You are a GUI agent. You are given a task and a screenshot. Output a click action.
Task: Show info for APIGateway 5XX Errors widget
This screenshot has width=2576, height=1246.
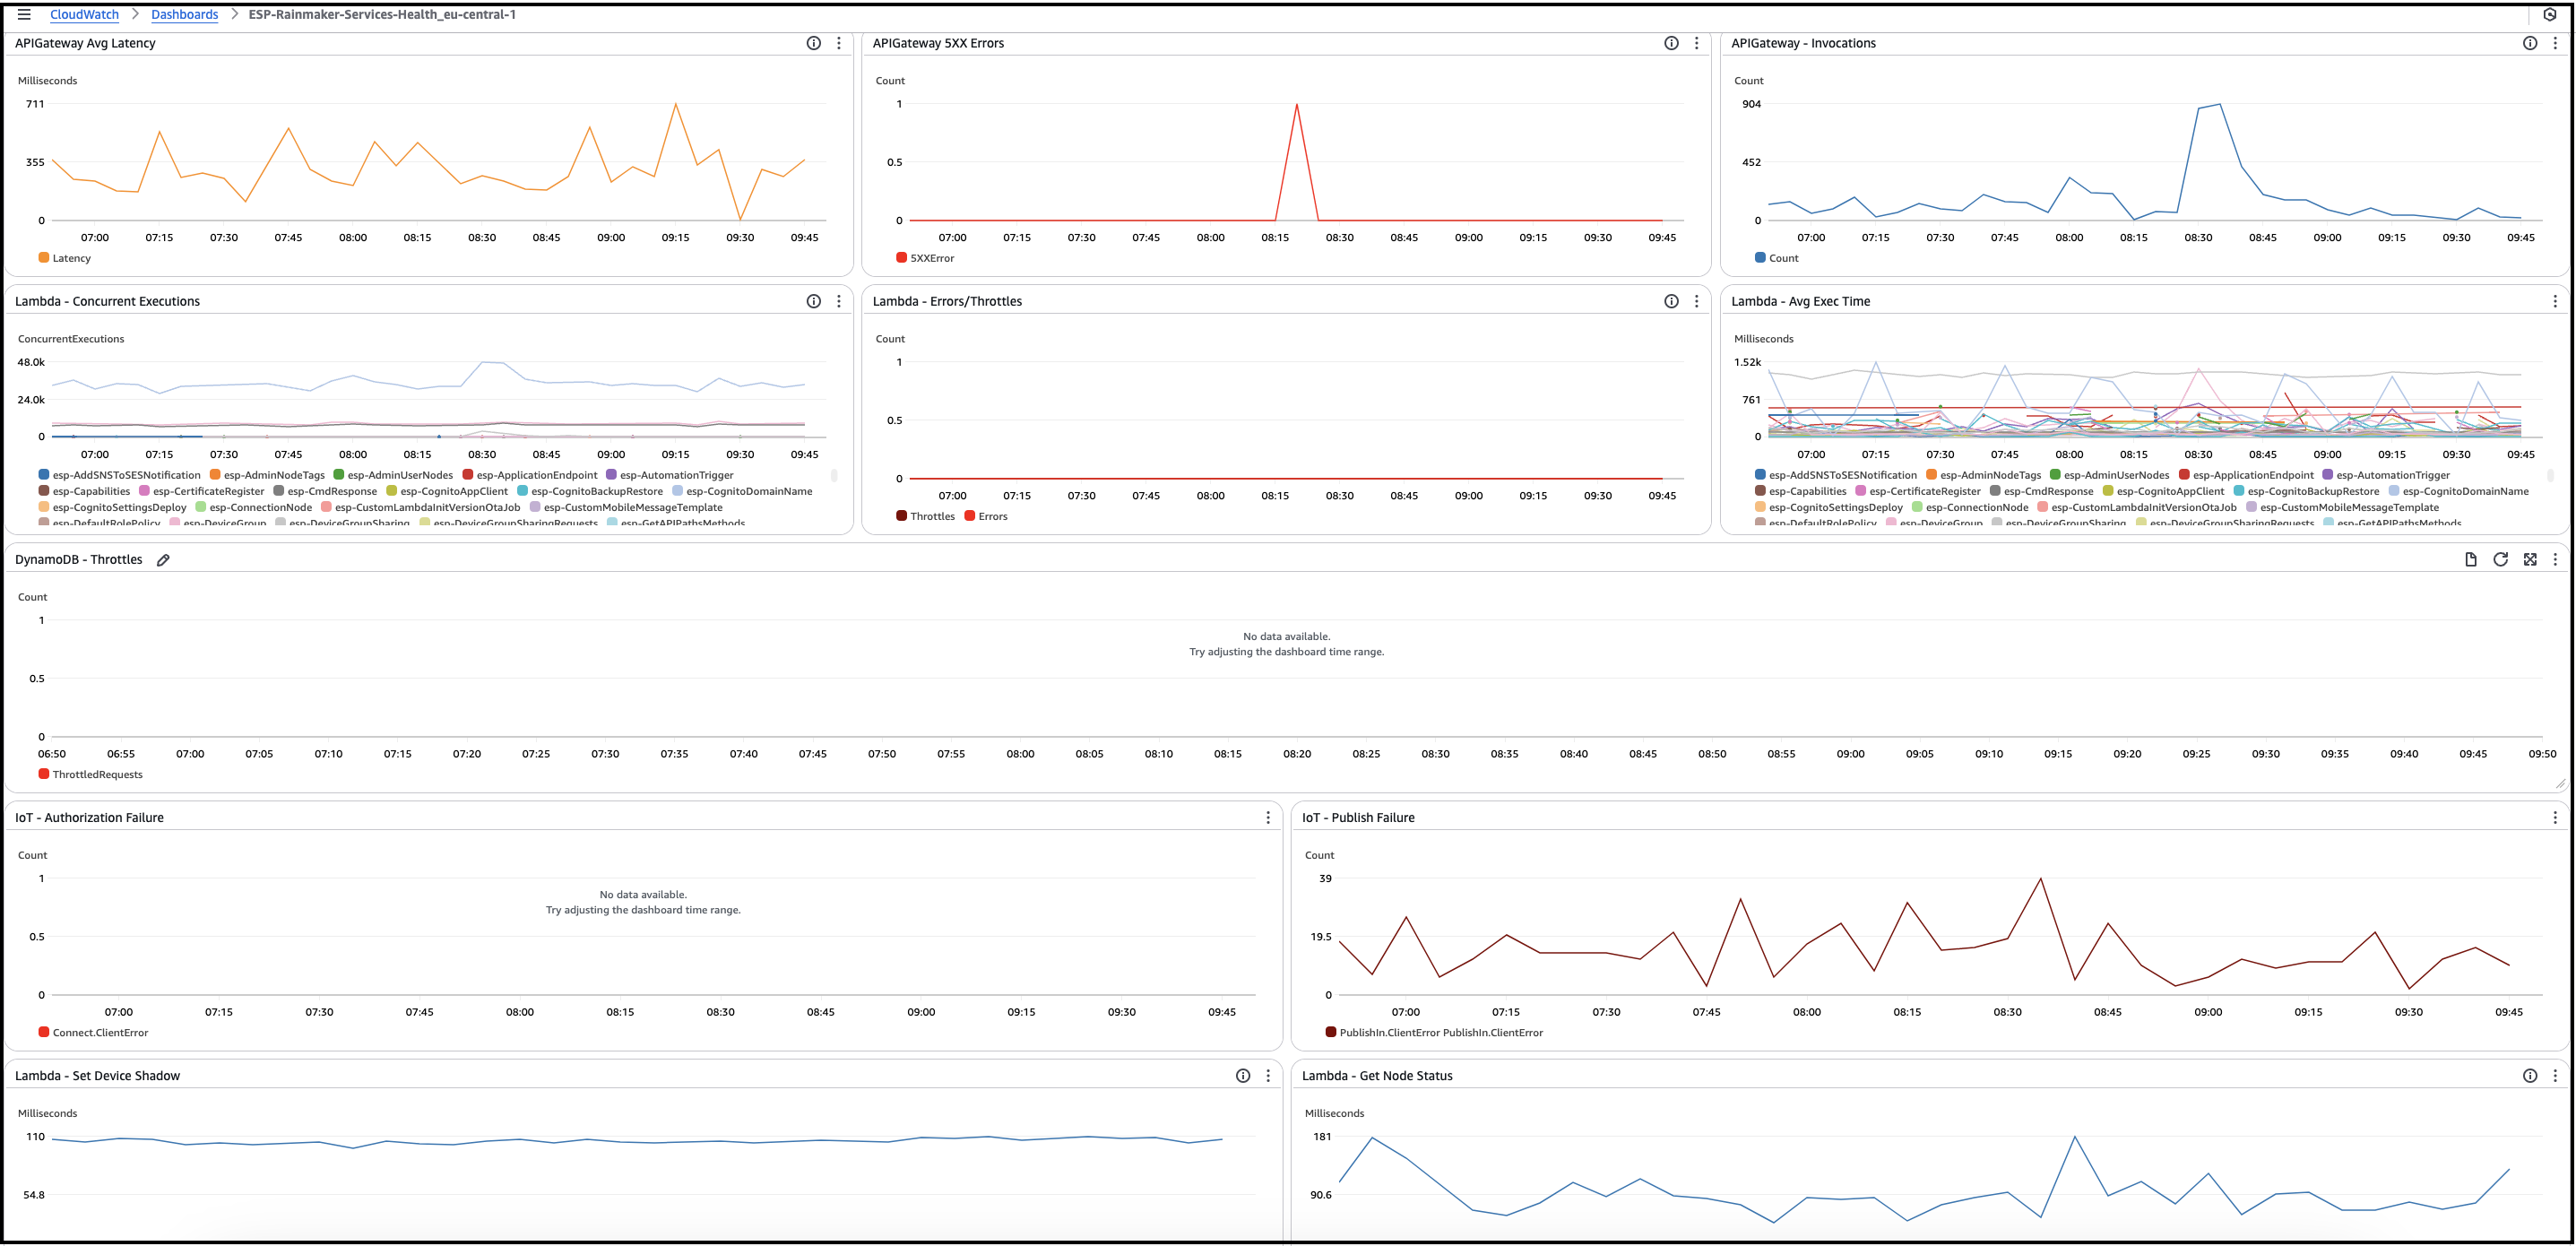pyautogui.click(x=1671, y=43)
